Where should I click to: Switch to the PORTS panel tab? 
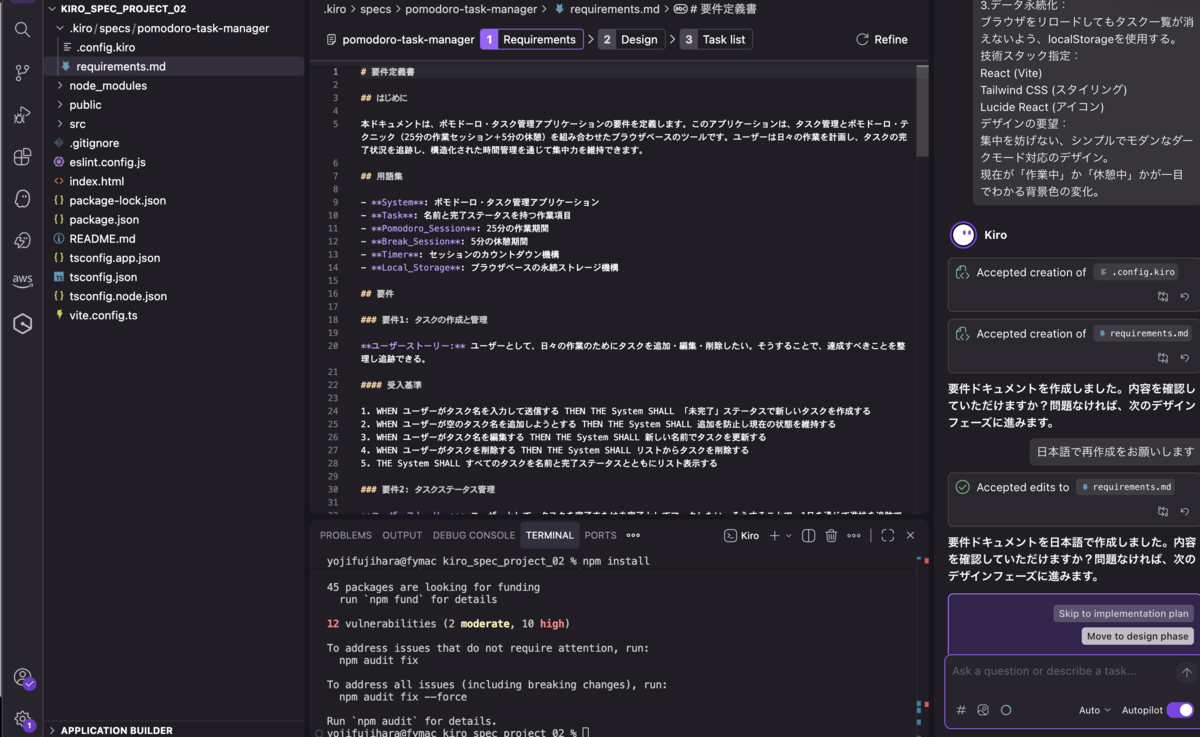tap(601, 536)
